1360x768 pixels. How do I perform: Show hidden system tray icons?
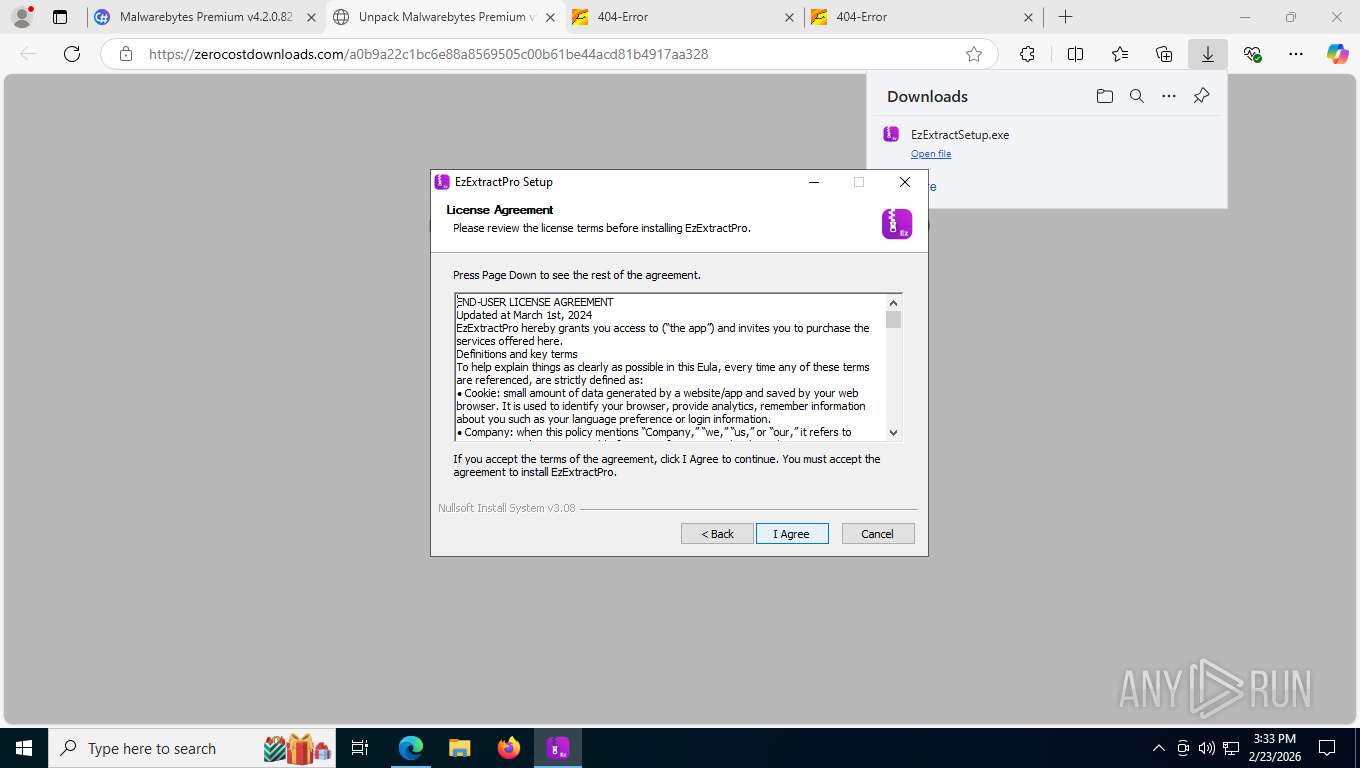coord(1159,748)
